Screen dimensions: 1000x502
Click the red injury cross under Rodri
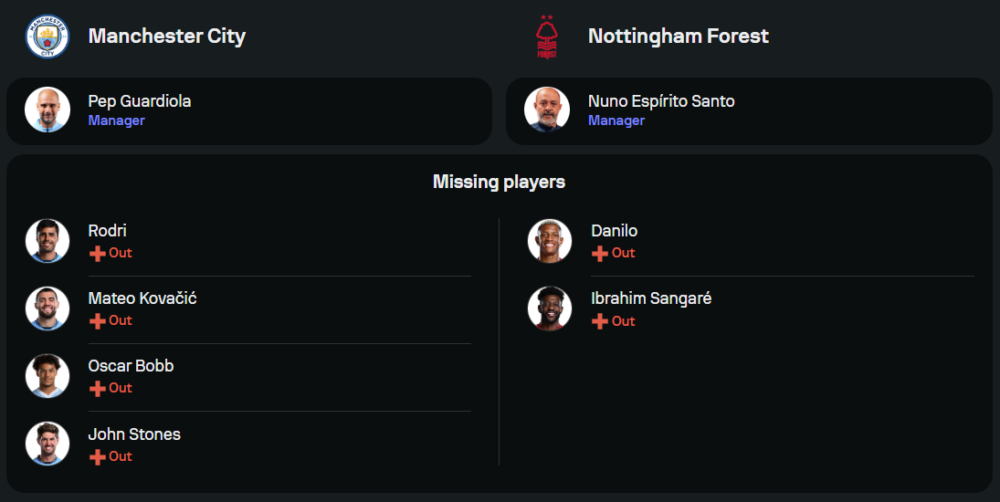[x=97, y=254]
